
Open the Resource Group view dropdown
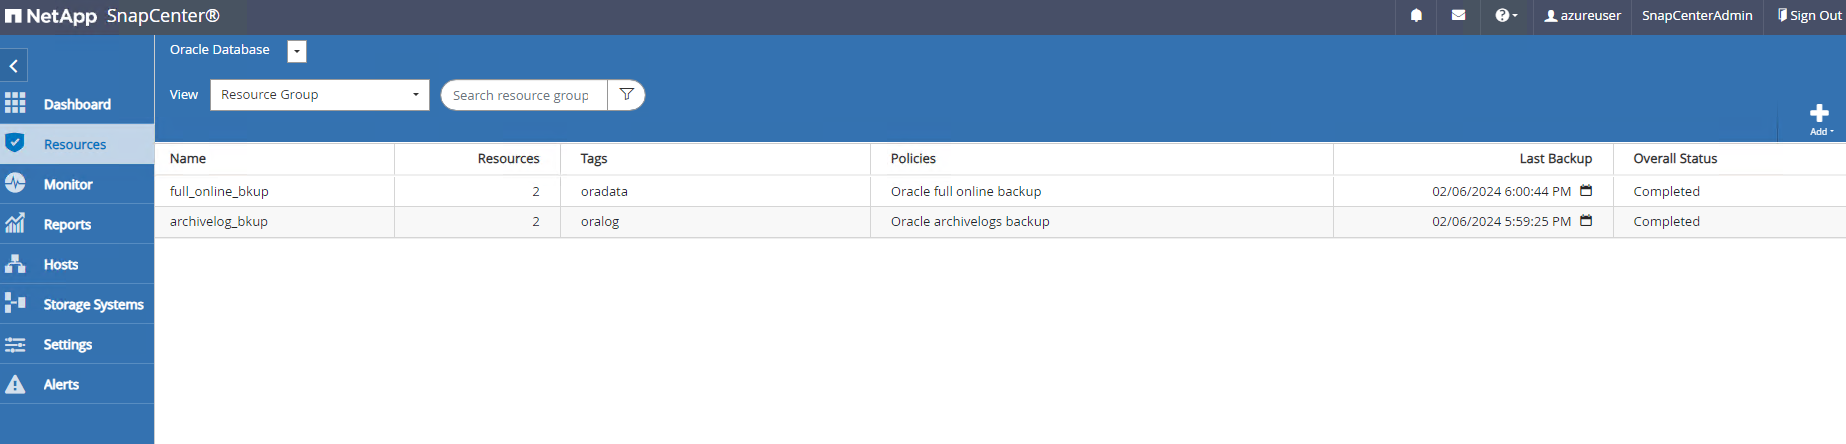319,95
